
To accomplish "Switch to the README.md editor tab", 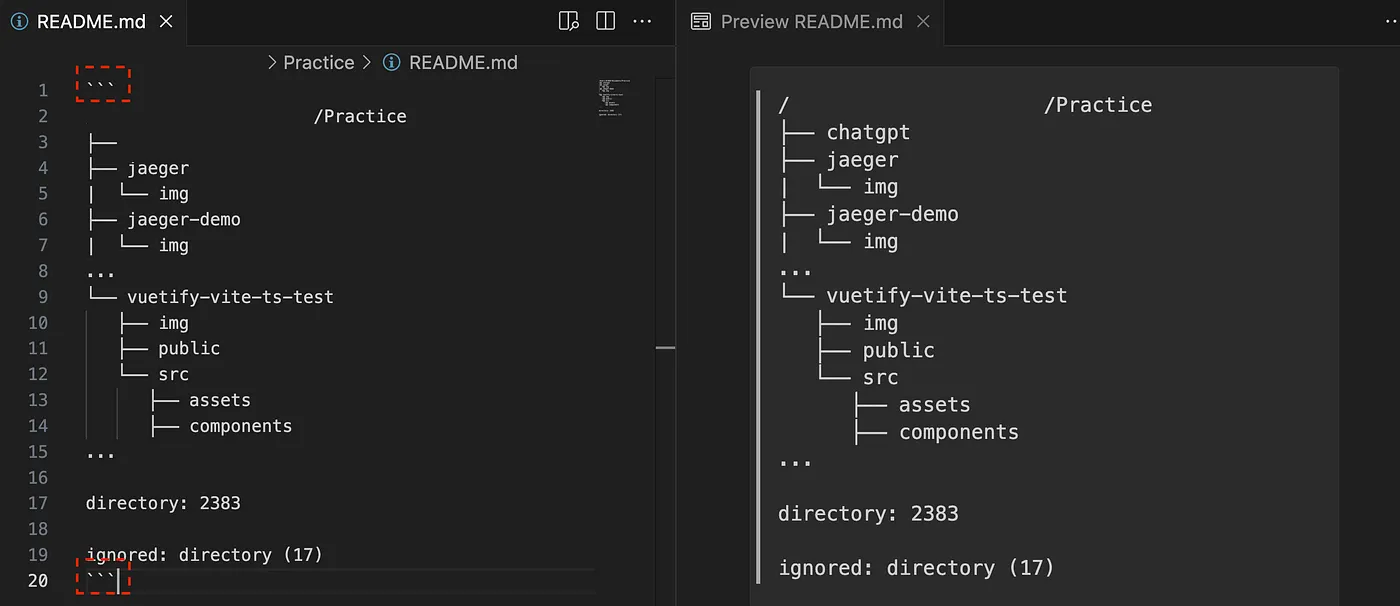I will coord(92,22).
